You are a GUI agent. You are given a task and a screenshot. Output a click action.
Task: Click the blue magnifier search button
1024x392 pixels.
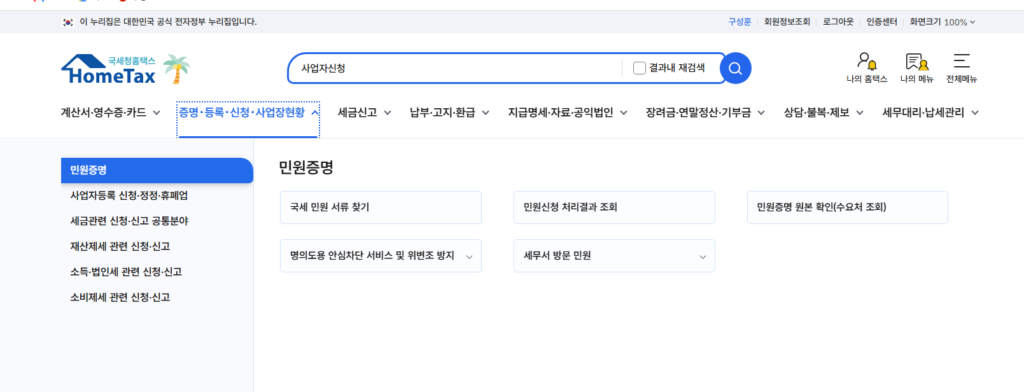[735, 68]
